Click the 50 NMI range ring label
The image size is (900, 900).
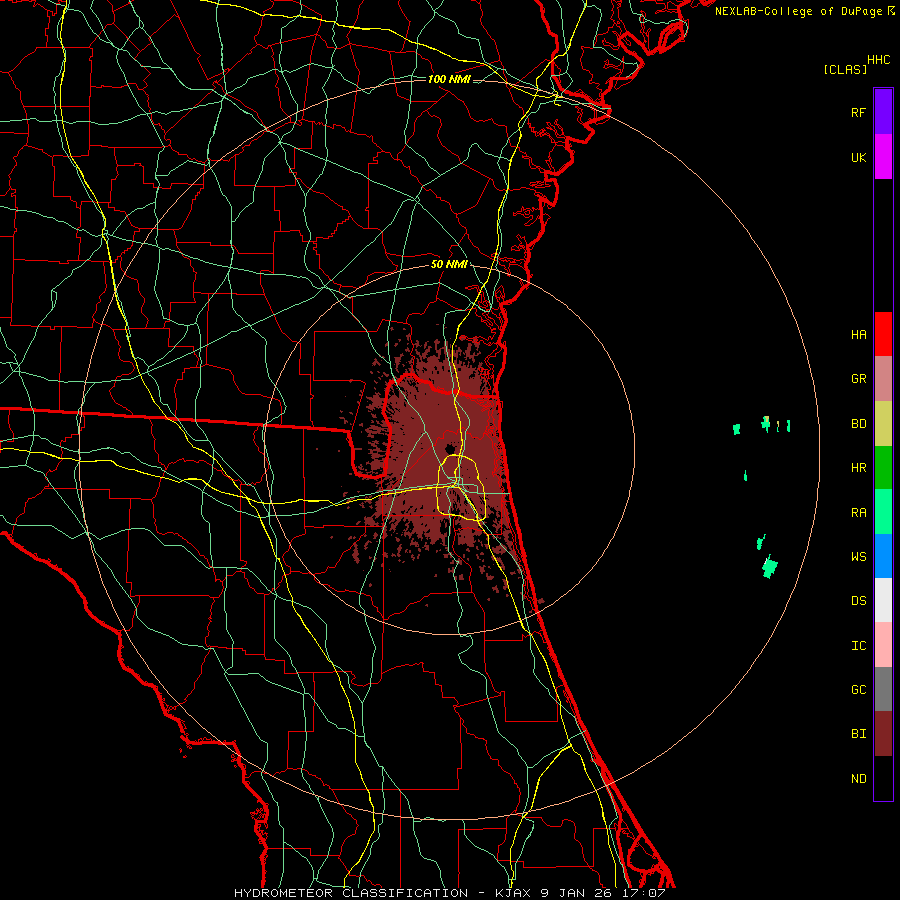click(x=449, y=264)
